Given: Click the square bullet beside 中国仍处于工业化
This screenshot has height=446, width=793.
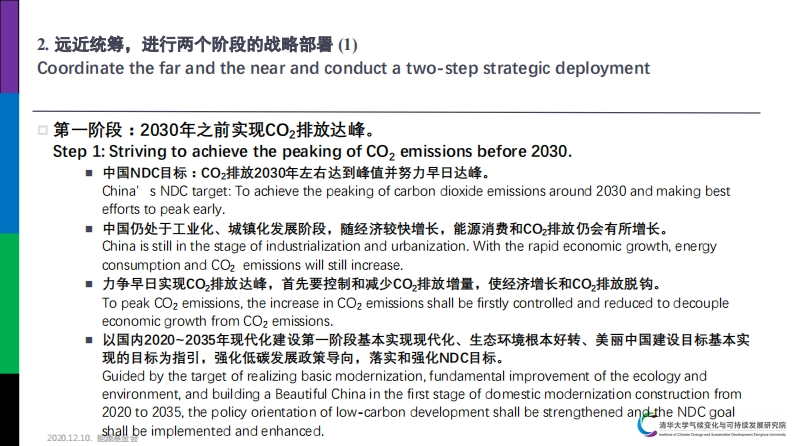Looking at the screenshot, I should click(90, 229).
